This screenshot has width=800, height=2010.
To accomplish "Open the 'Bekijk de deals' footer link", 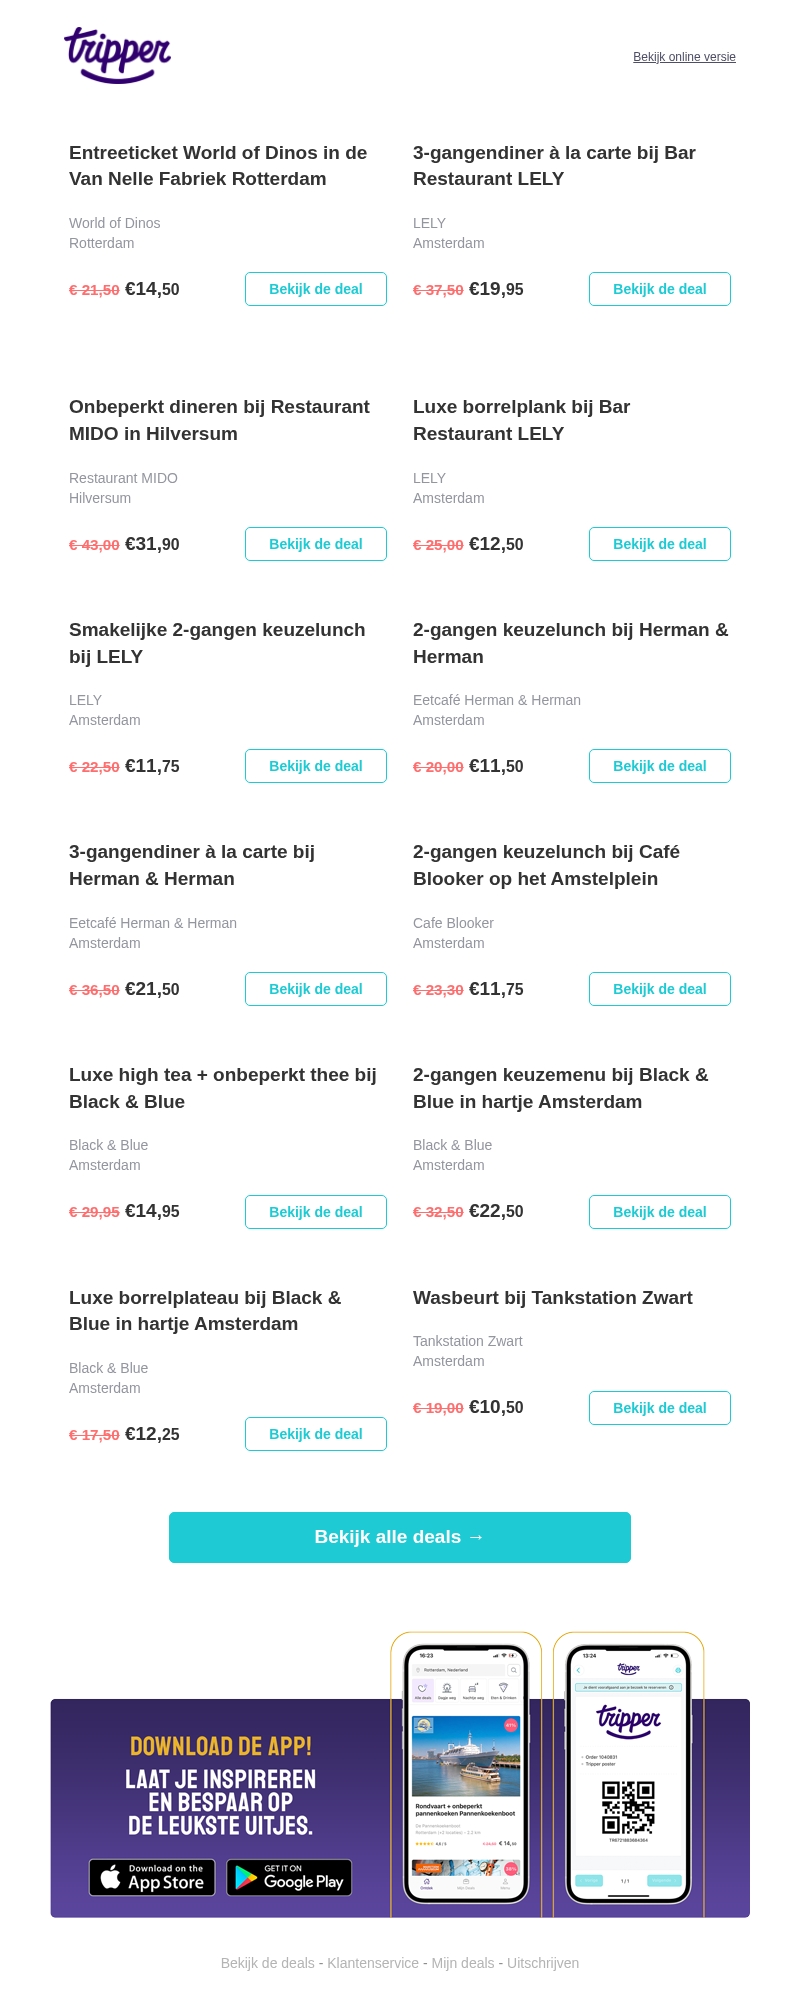I will [x=267, y=1963].
